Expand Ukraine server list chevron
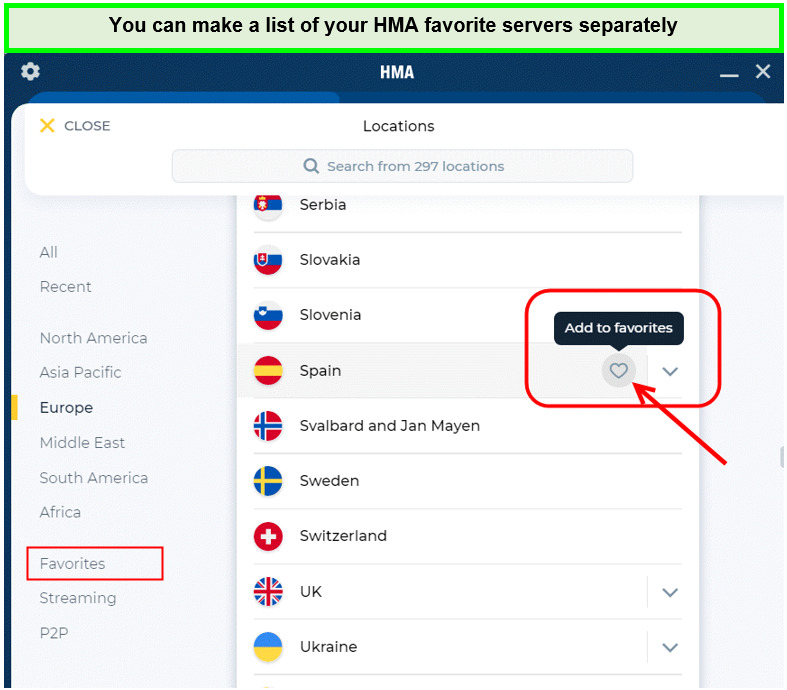787x690 pixels. 670,647
